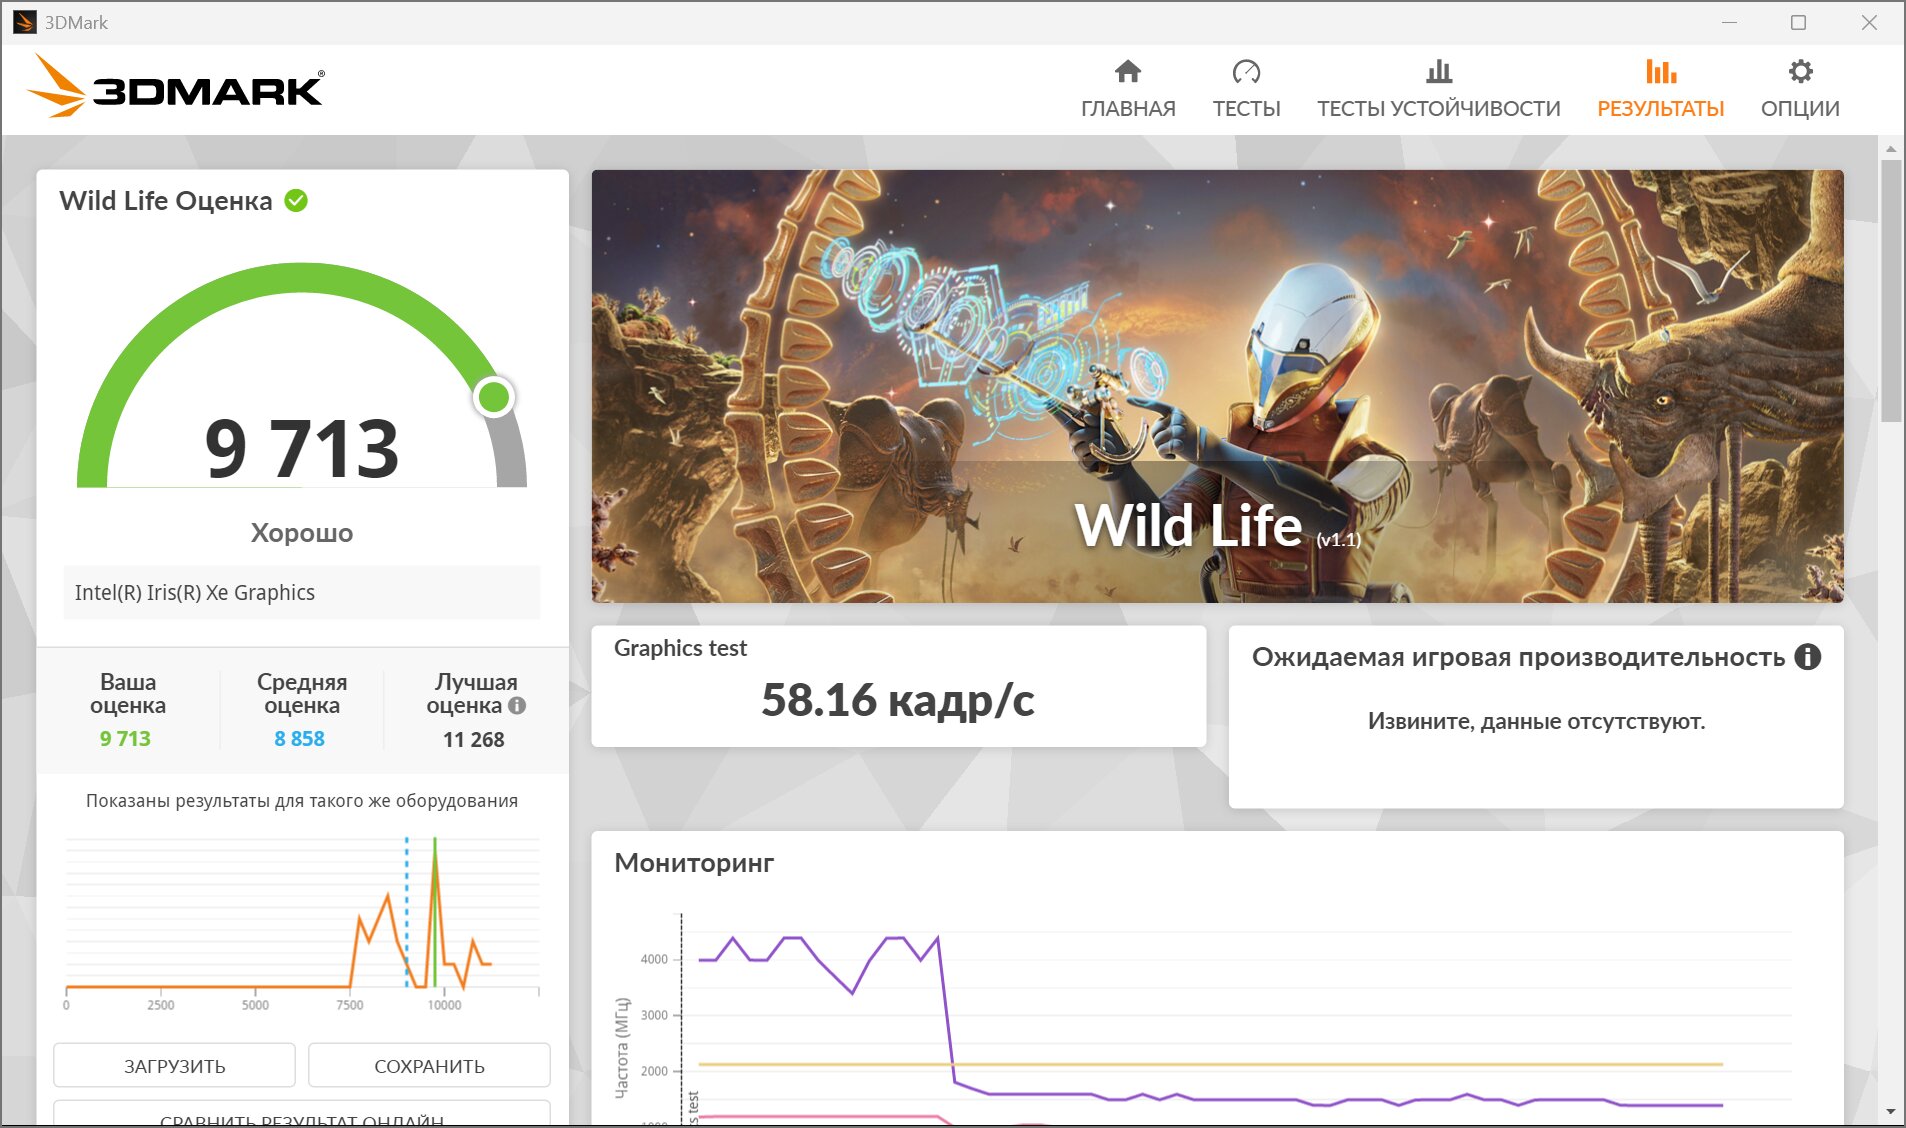
Task: Click СРАВНИТЬ РЕЗУЛЬТАТ ОНЛАЙН button
Action: (x=302, y=1115)
